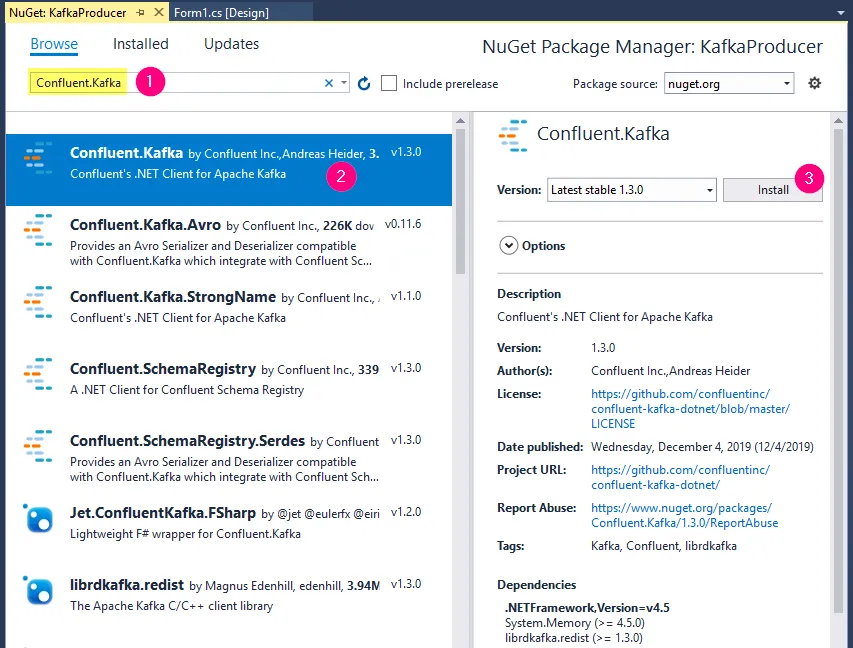Click the Jet.ConfluentKafka.FSharp package icon
Image resolution: width=853 pixels, height=648 pixels.
coord(38,519)
